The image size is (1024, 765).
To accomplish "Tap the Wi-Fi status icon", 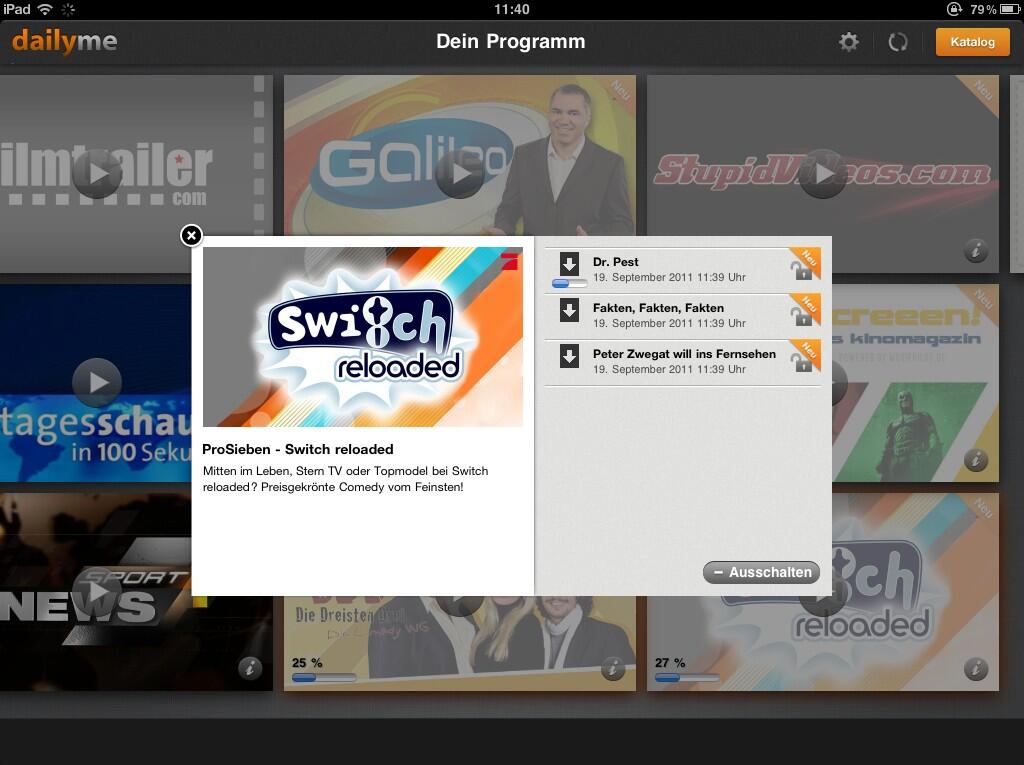I will (45, 9).
